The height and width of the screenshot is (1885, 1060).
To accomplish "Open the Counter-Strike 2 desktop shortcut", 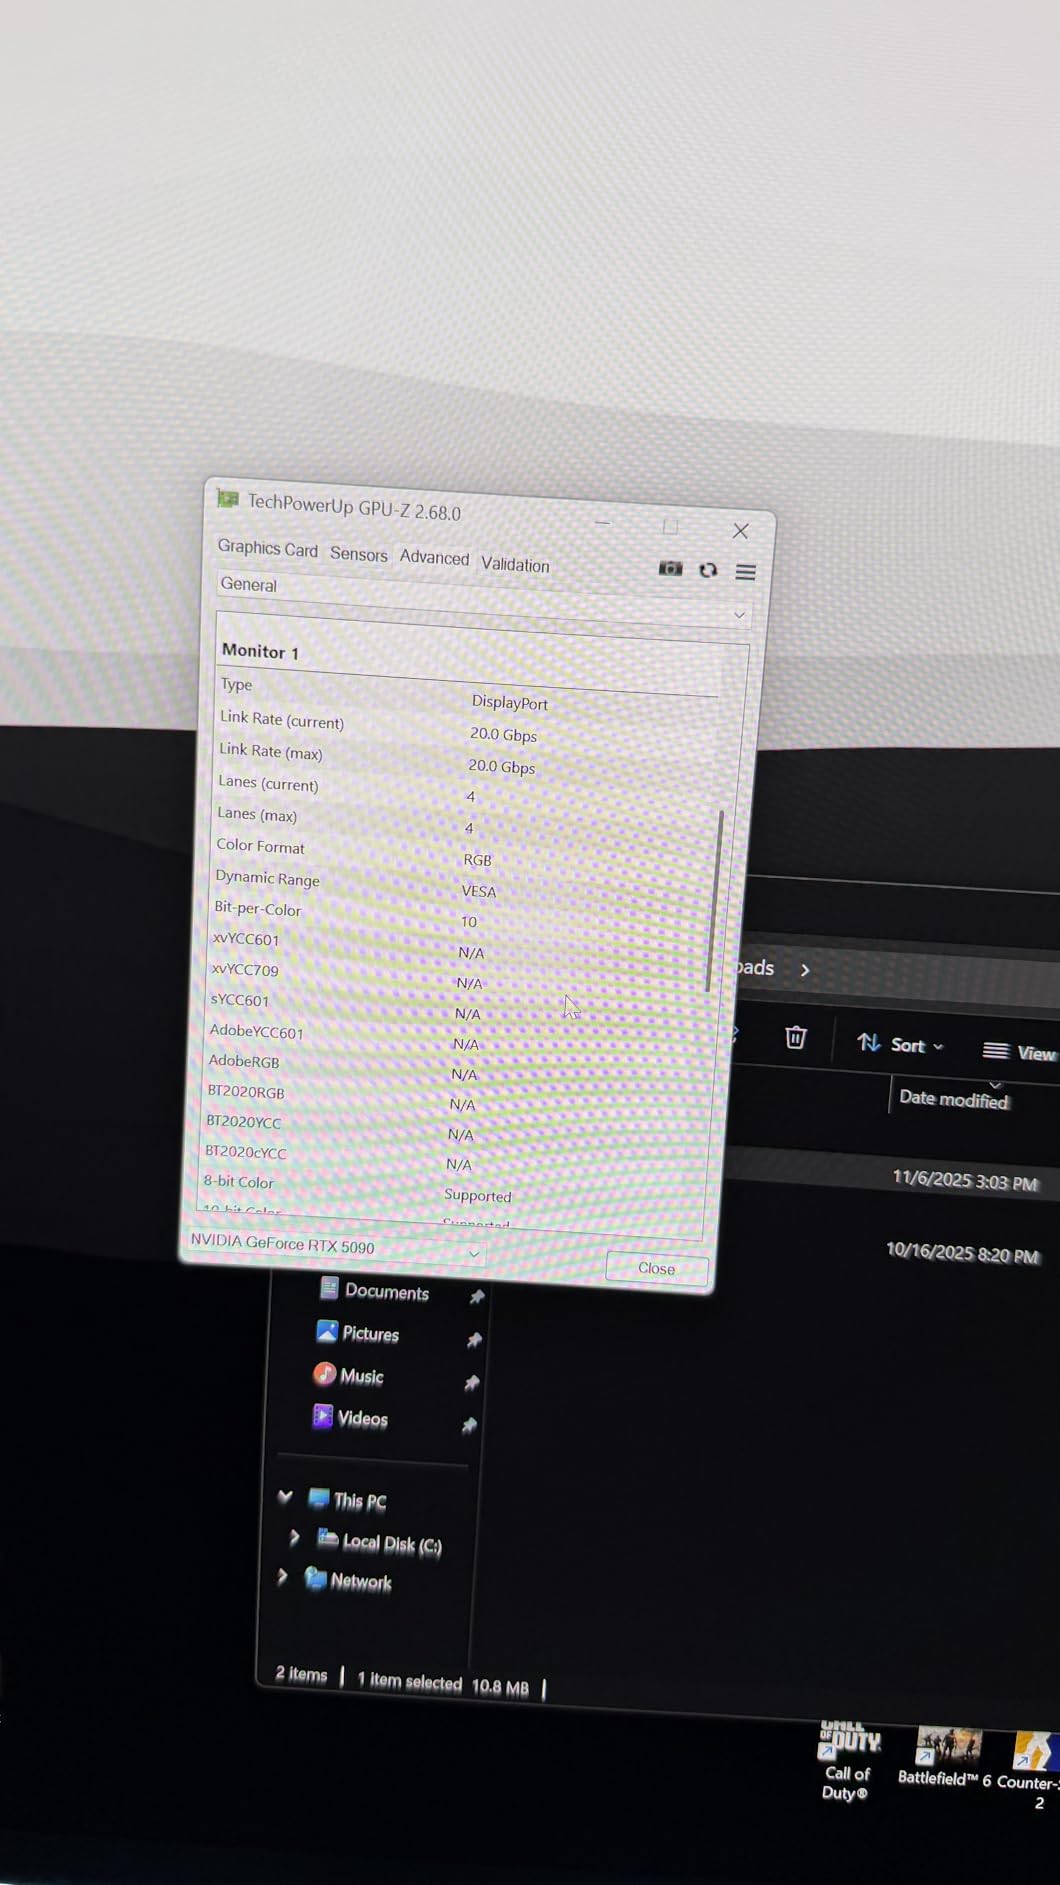I will tap(1032, 1765).
